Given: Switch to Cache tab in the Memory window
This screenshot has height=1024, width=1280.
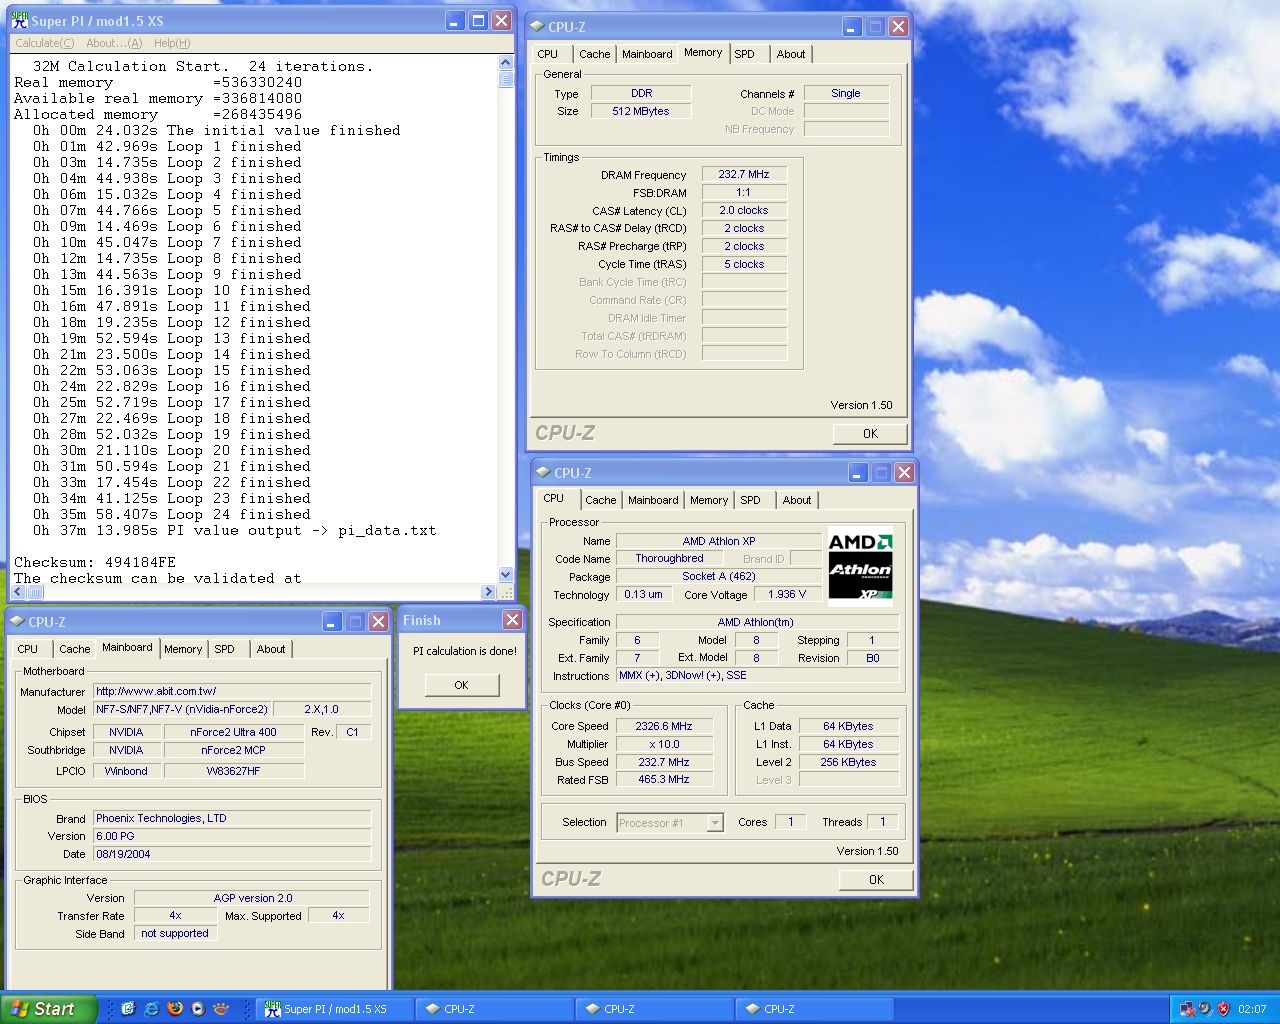Looking at the screenshot, I should 594,54.
